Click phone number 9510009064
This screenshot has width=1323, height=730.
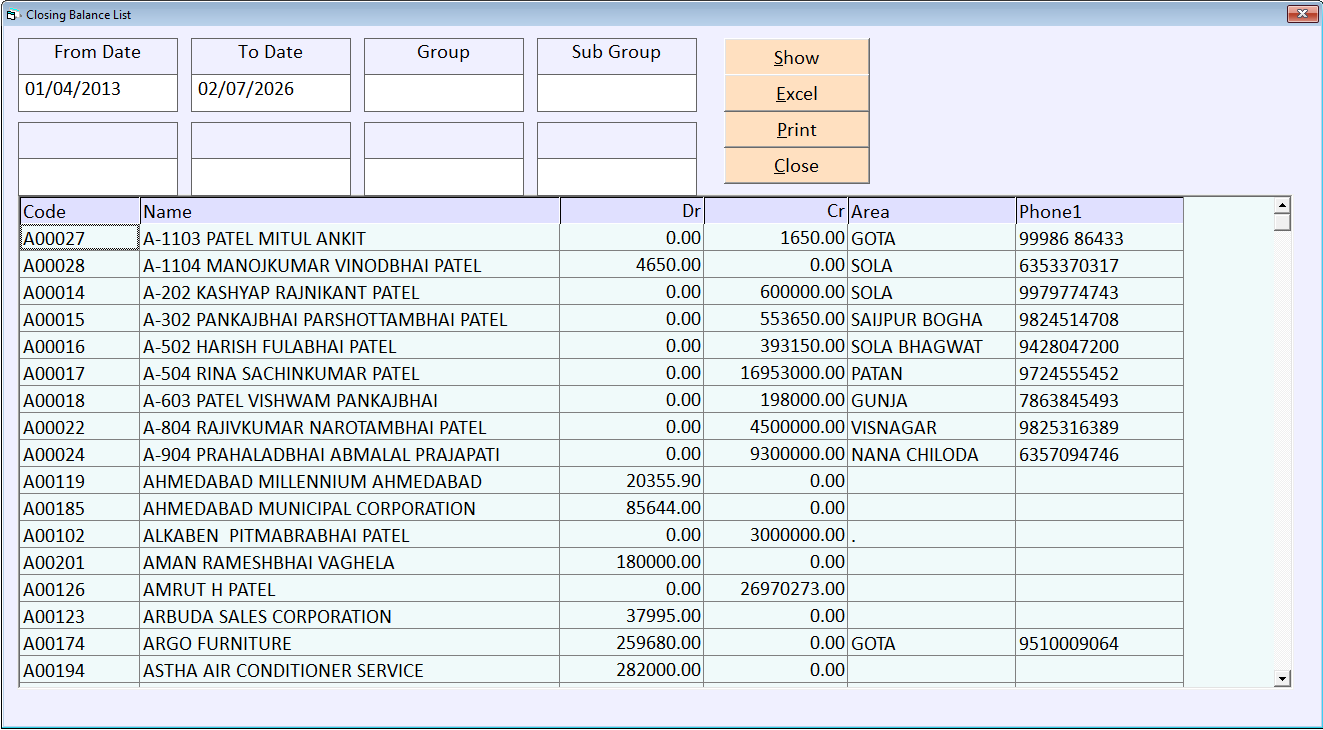(x=1100, y=643)
